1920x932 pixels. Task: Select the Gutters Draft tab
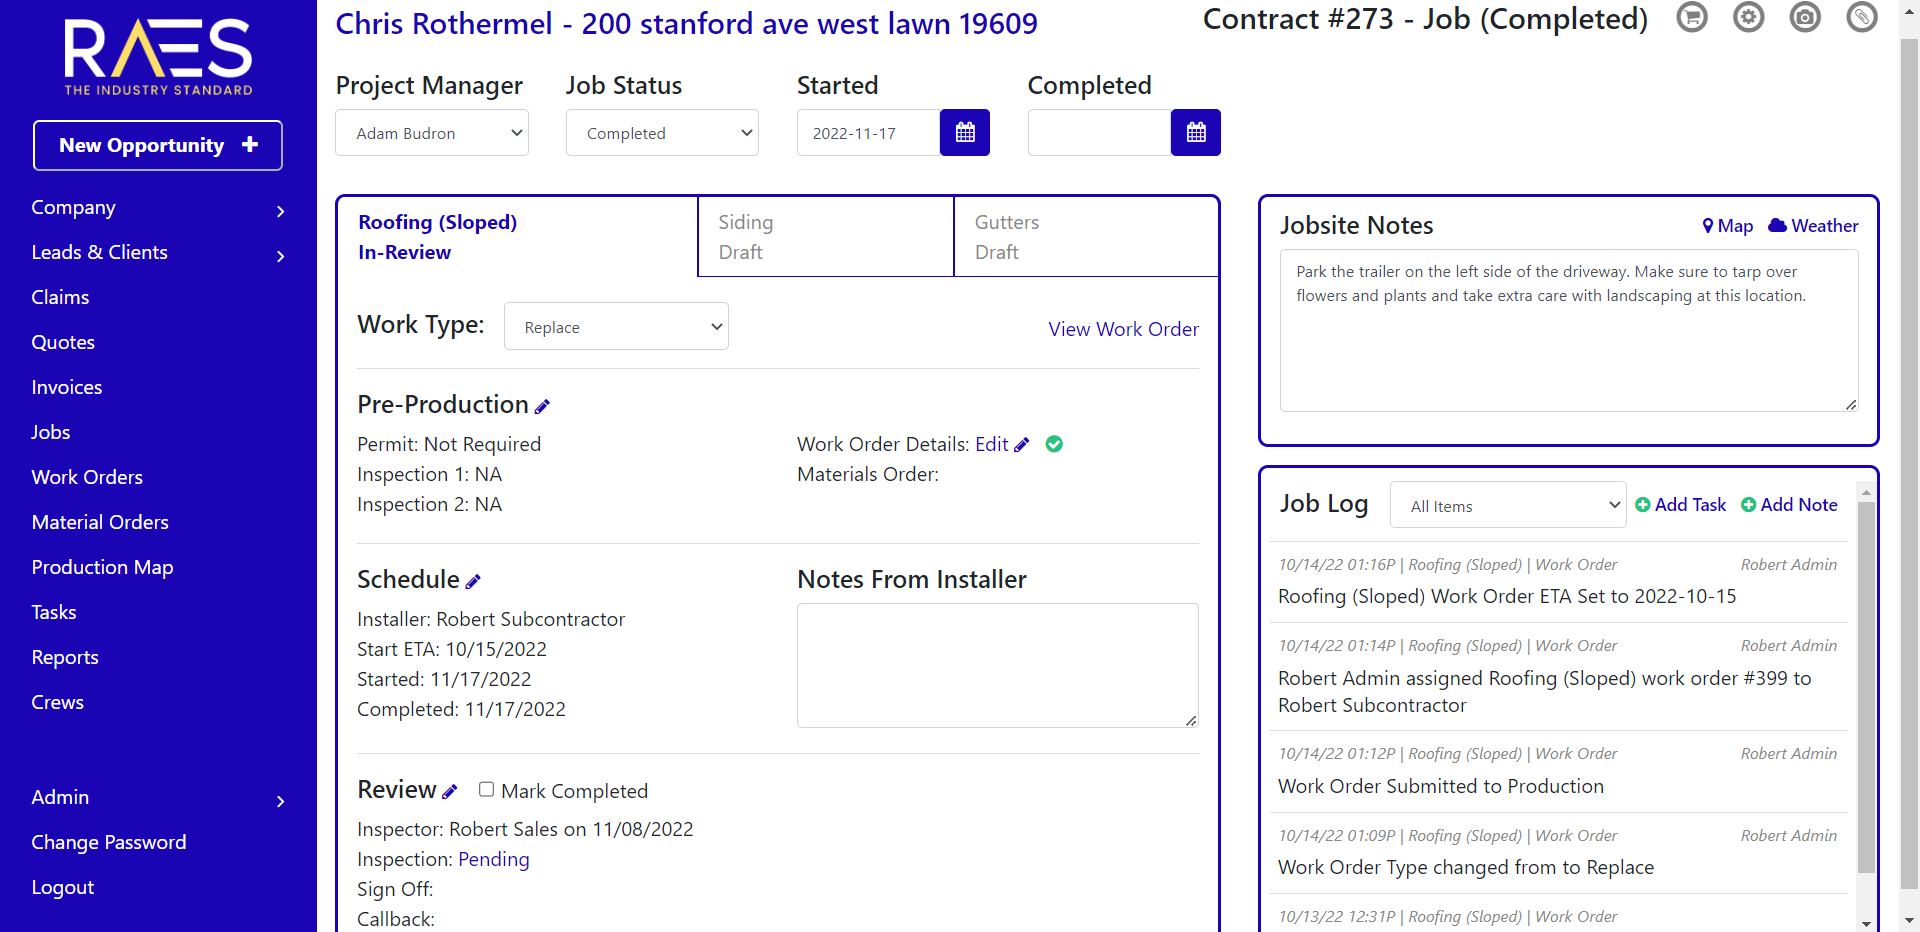point(1085,236)
